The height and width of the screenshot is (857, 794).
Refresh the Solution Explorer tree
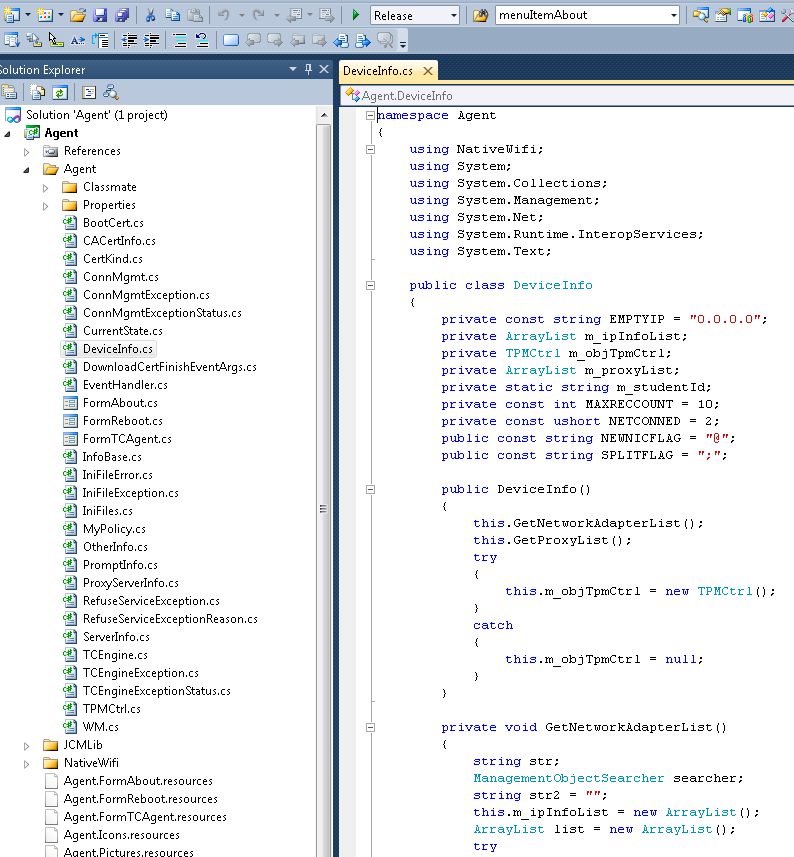pos(60,92)
